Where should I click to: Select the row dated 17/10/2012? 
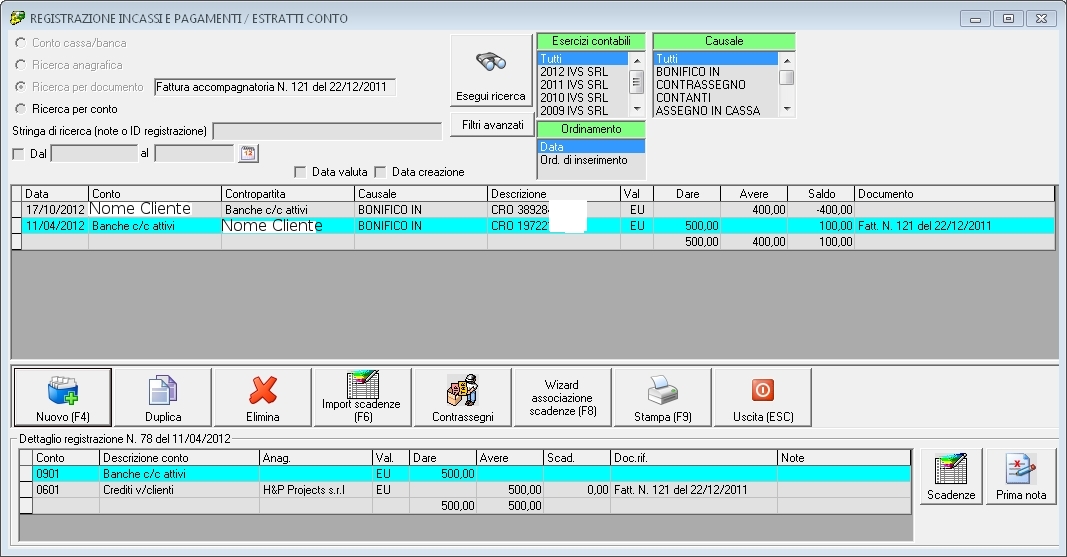pos(533,209)
